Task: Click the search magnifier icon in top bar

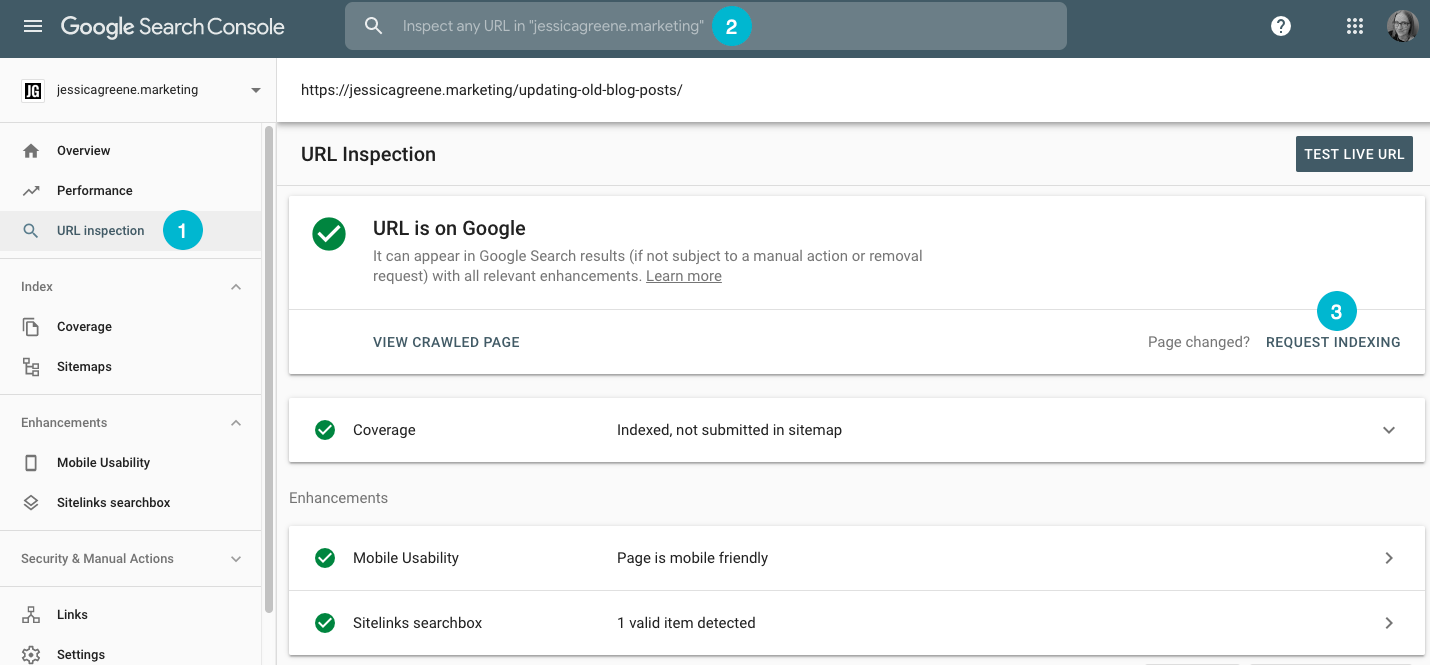Action: point(374,26)
